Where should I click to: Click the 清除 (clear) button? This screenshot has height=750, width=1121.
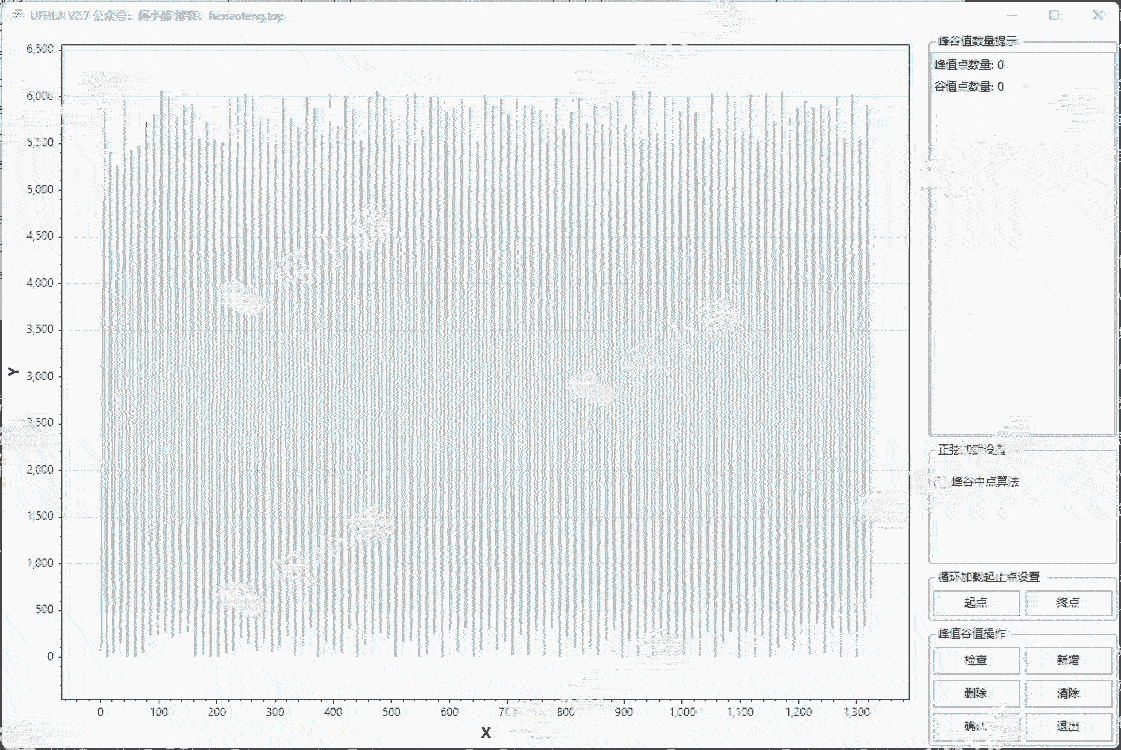pos(1069,693)
